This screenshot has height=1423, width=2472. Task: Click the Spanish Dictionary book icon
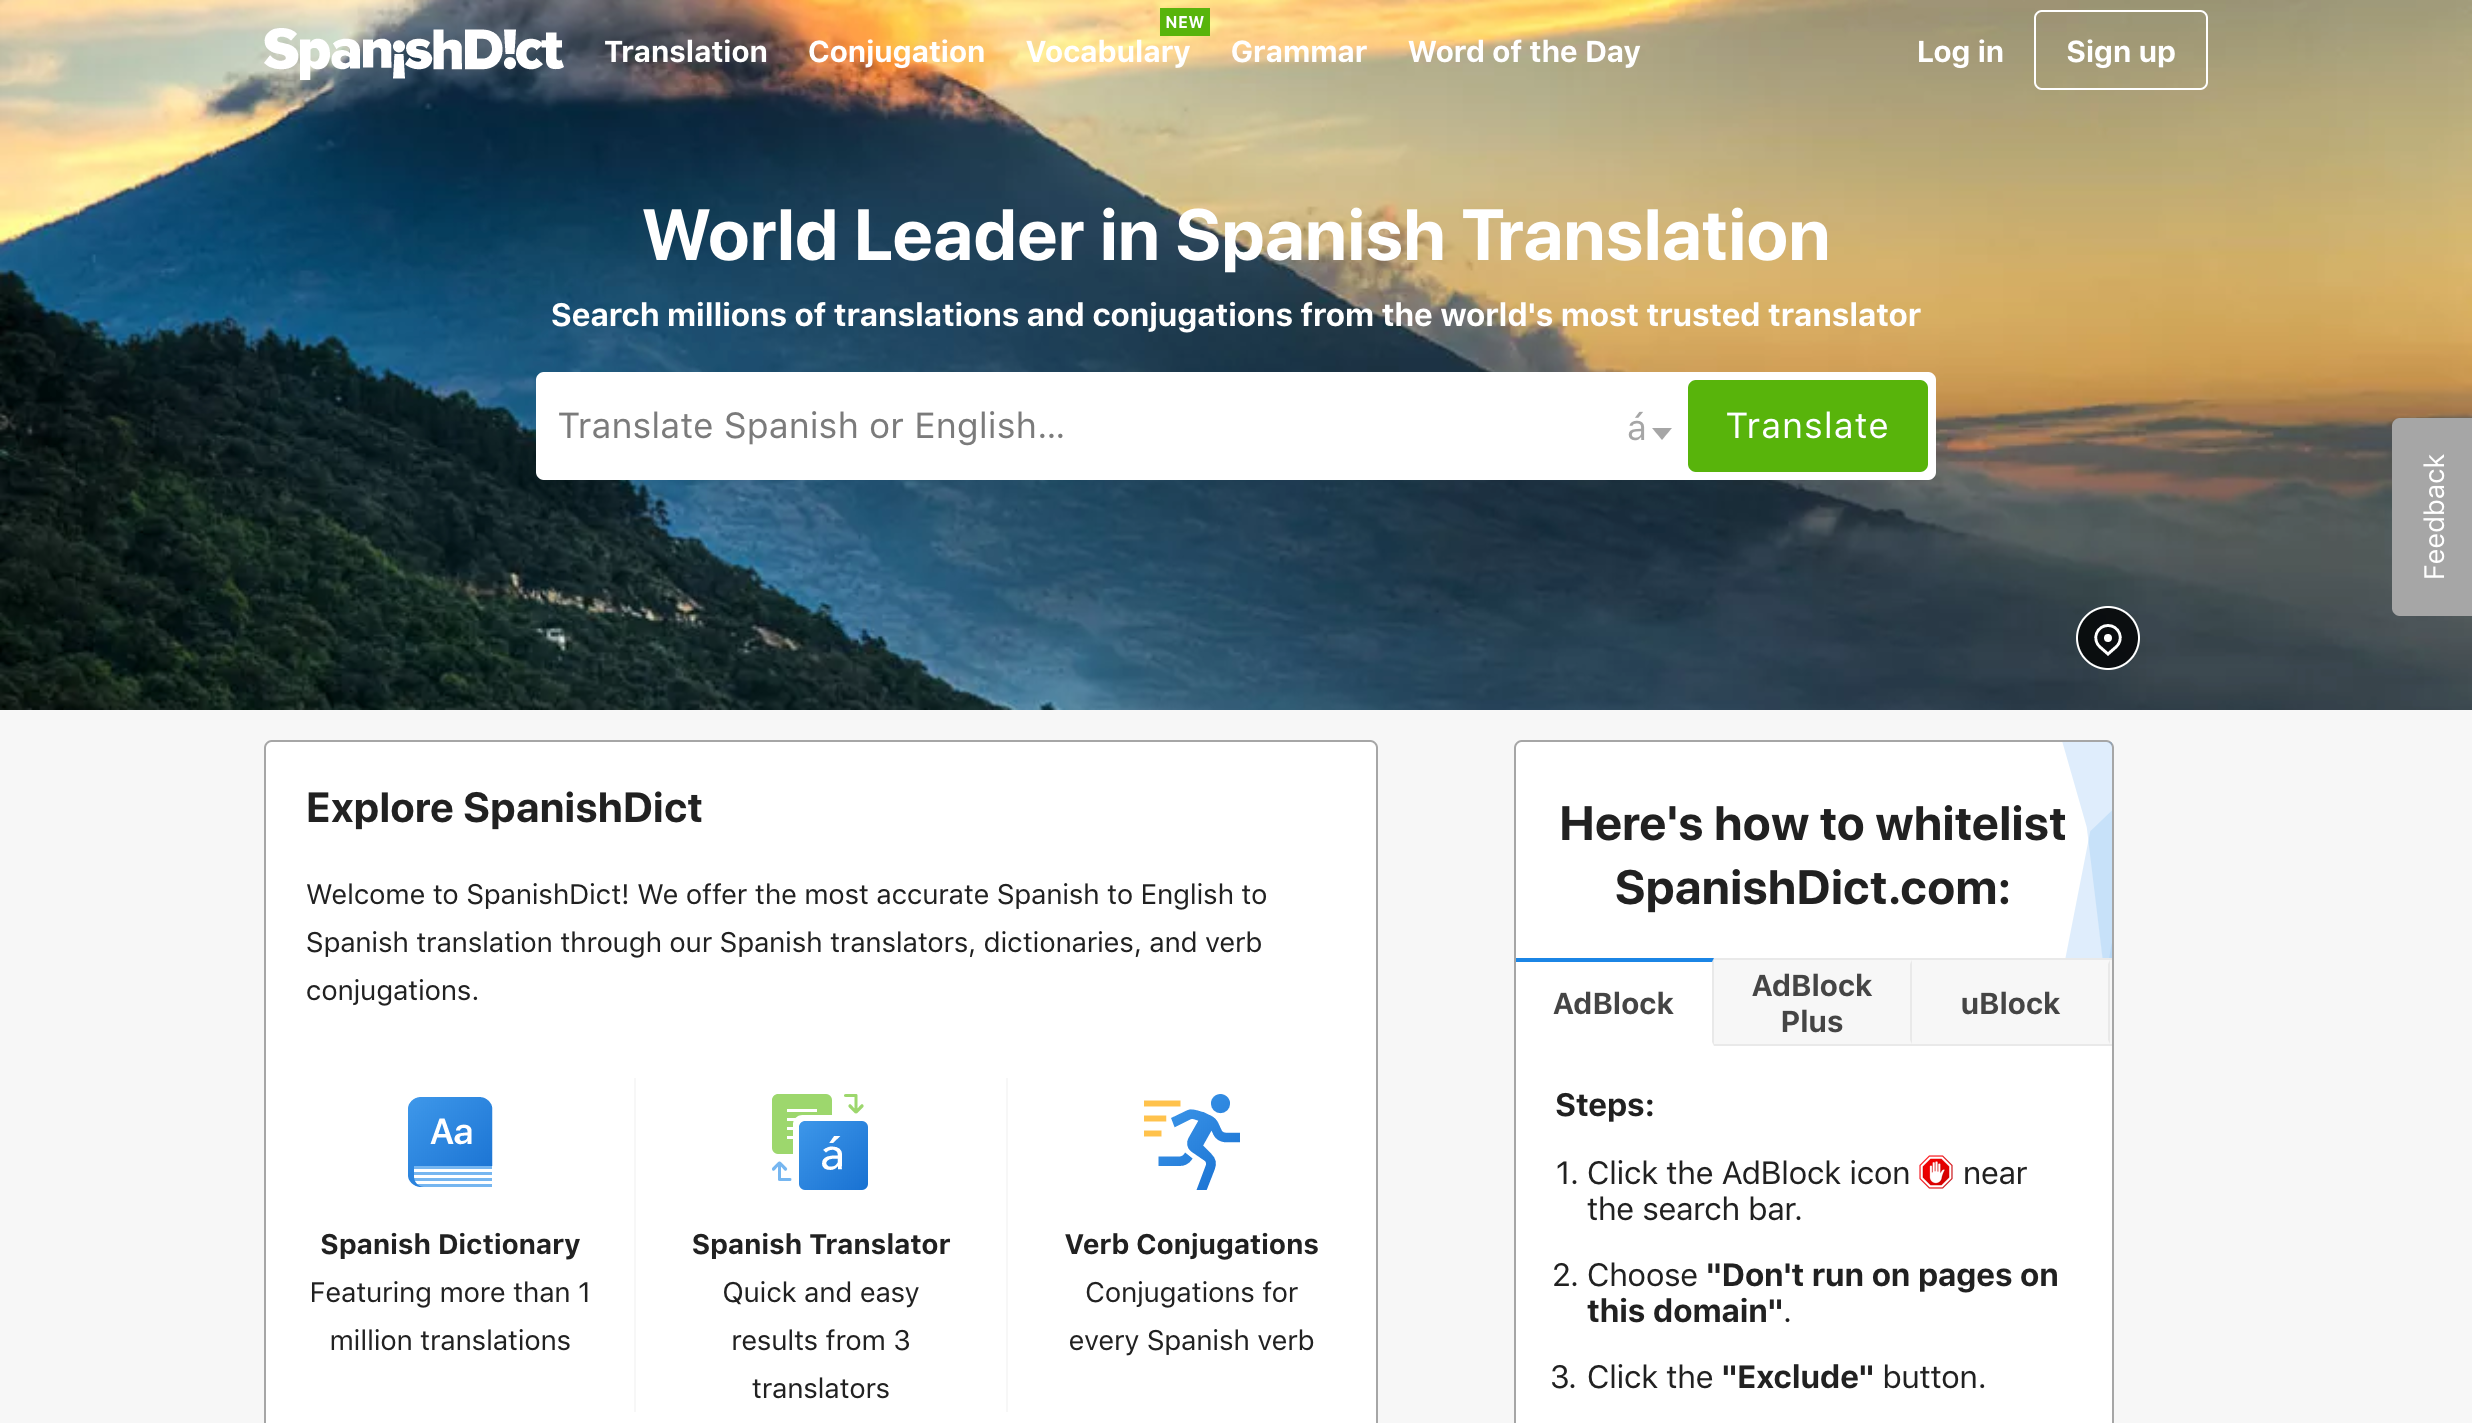pos(450,1142)
